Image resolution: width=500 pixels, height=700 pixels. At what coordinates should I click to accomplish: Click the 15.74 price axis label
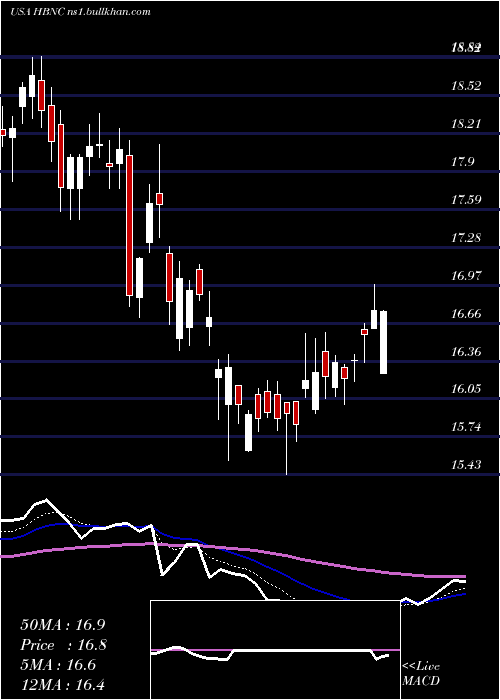point(466,427)
